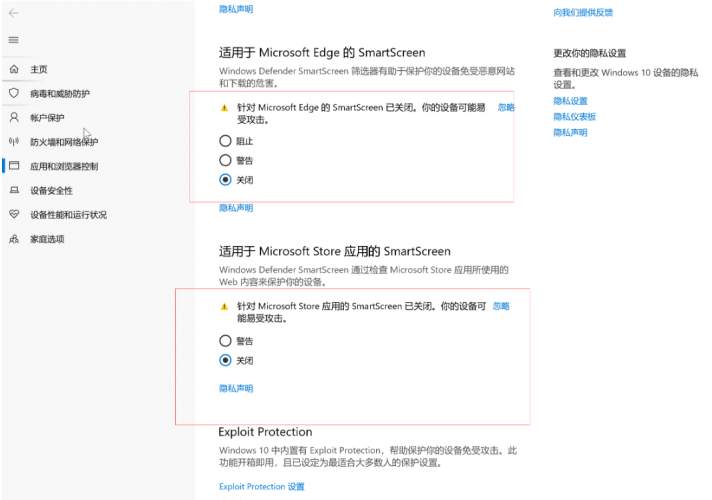Screen dimensions: 712x500
Task: Click the network icon for 防火墙和网络保护
Action: pos(14,142)
